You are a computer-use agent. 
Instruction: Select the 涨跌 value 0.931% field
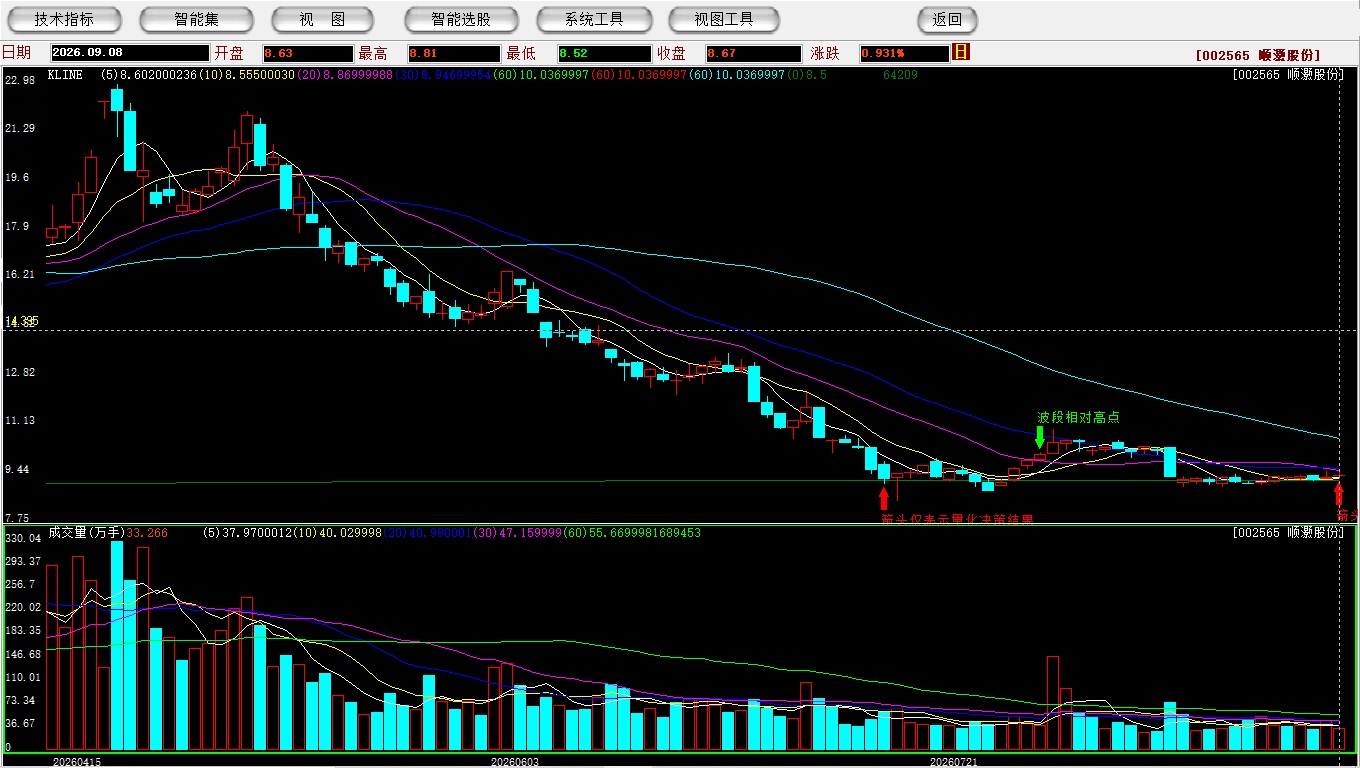point(903,53)
